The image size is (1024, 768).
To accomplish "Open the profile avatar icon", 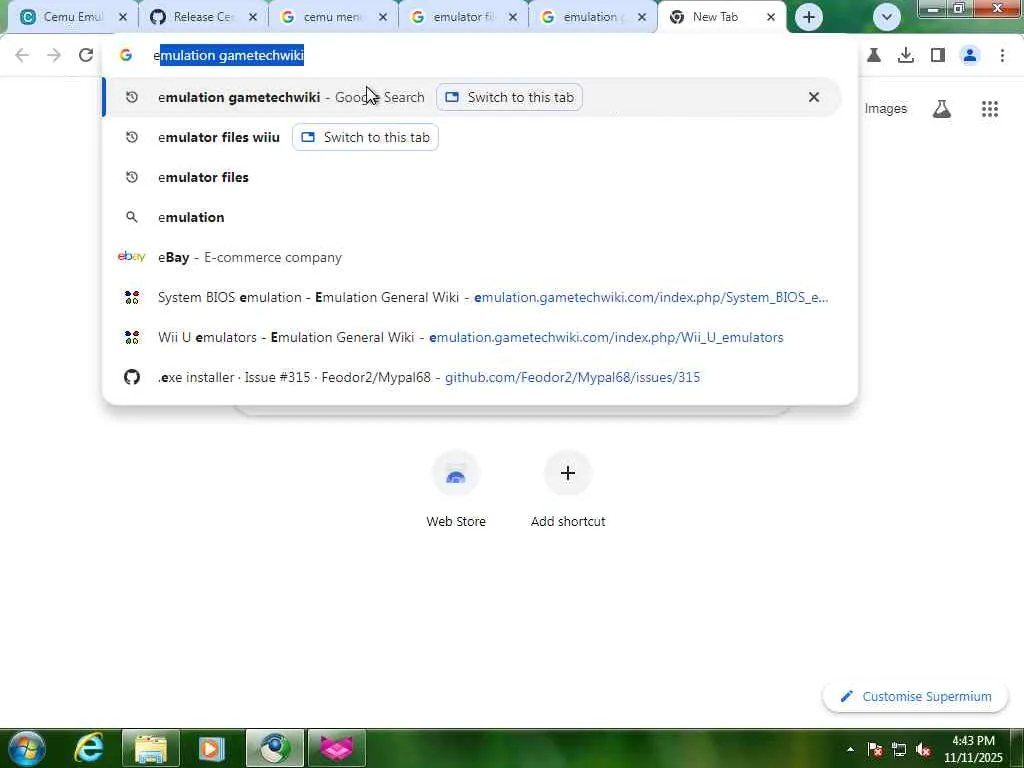I will point(970,56).
